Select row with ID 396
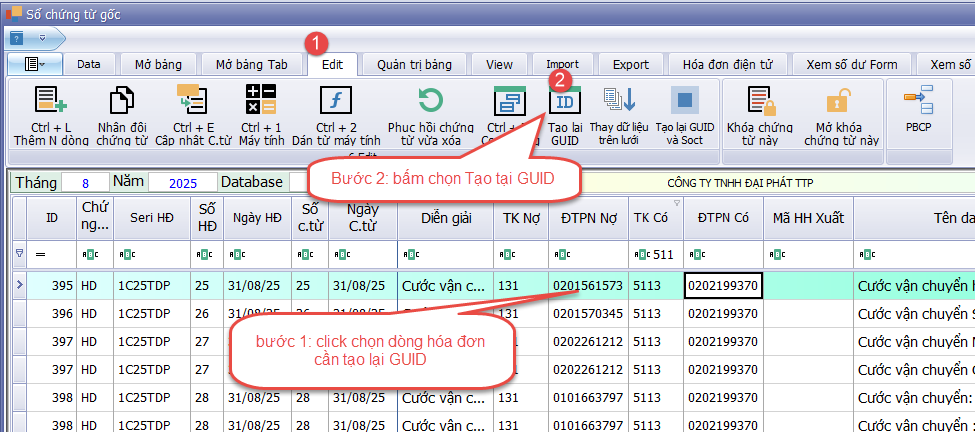 [x=62, y=314]
